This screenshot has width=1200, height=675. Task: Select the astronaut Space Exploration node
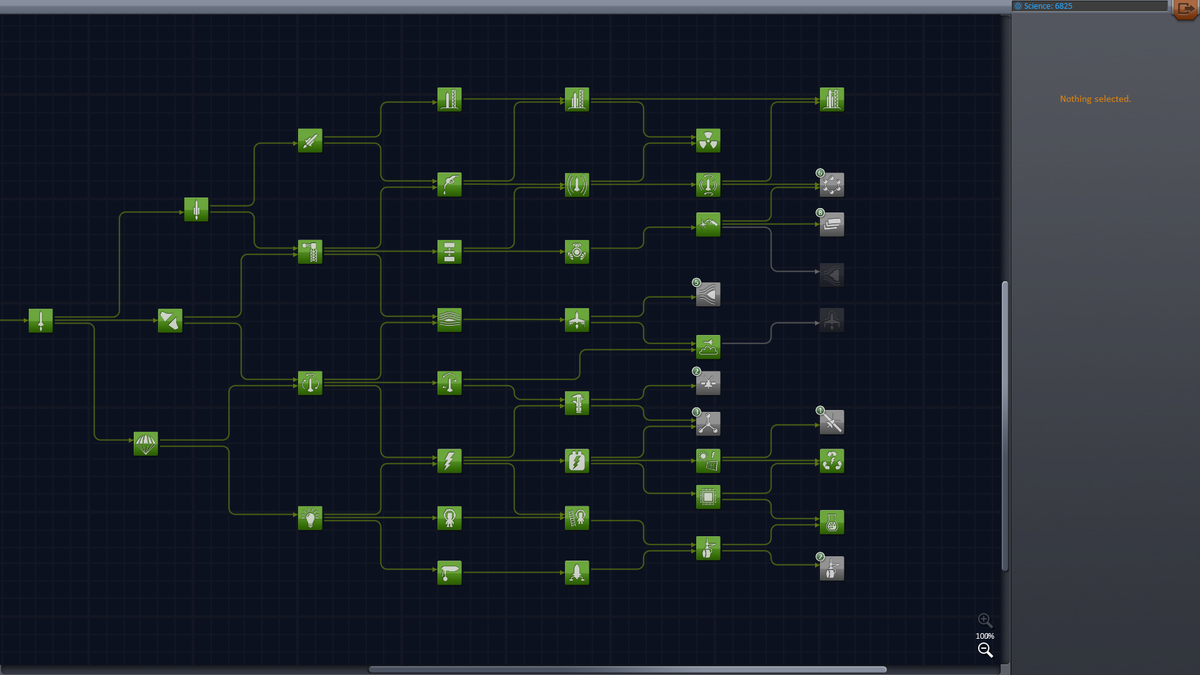449,517
